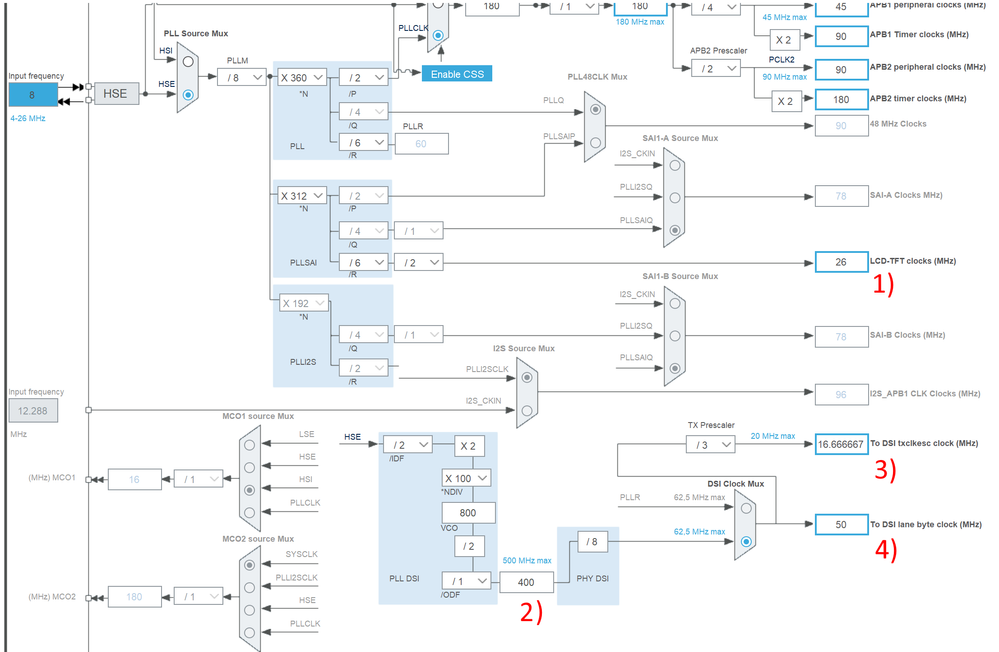Screen dimensions: 999x652
Task: Open the MCO1 /1 prescaler dropdown
Action: tap(198, 479)
